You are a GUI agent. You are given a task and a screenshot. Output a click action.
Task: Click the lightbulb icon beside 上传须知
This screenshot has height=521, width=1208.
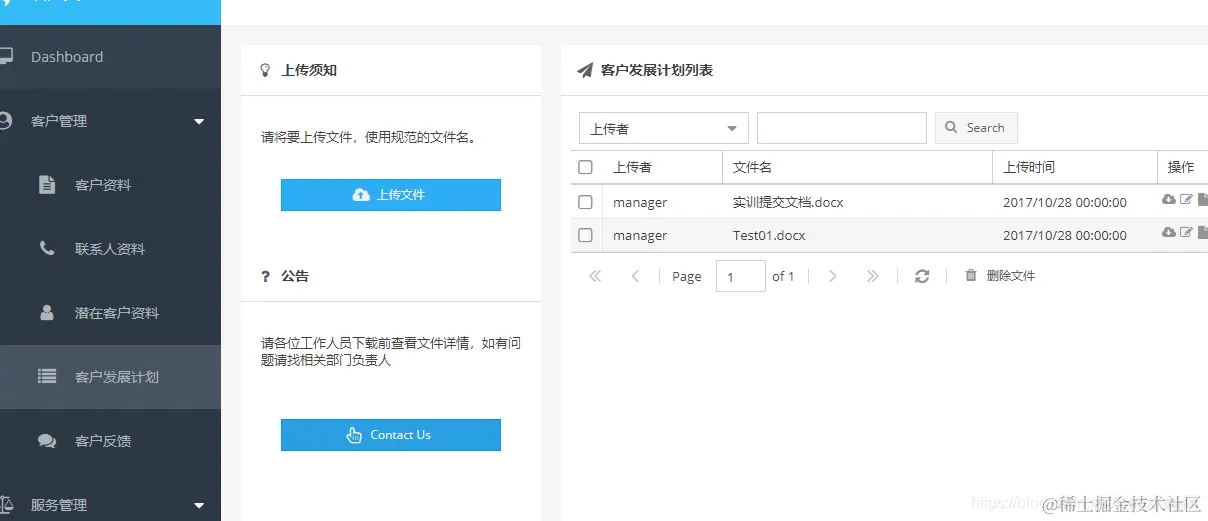tap(266, 70)
